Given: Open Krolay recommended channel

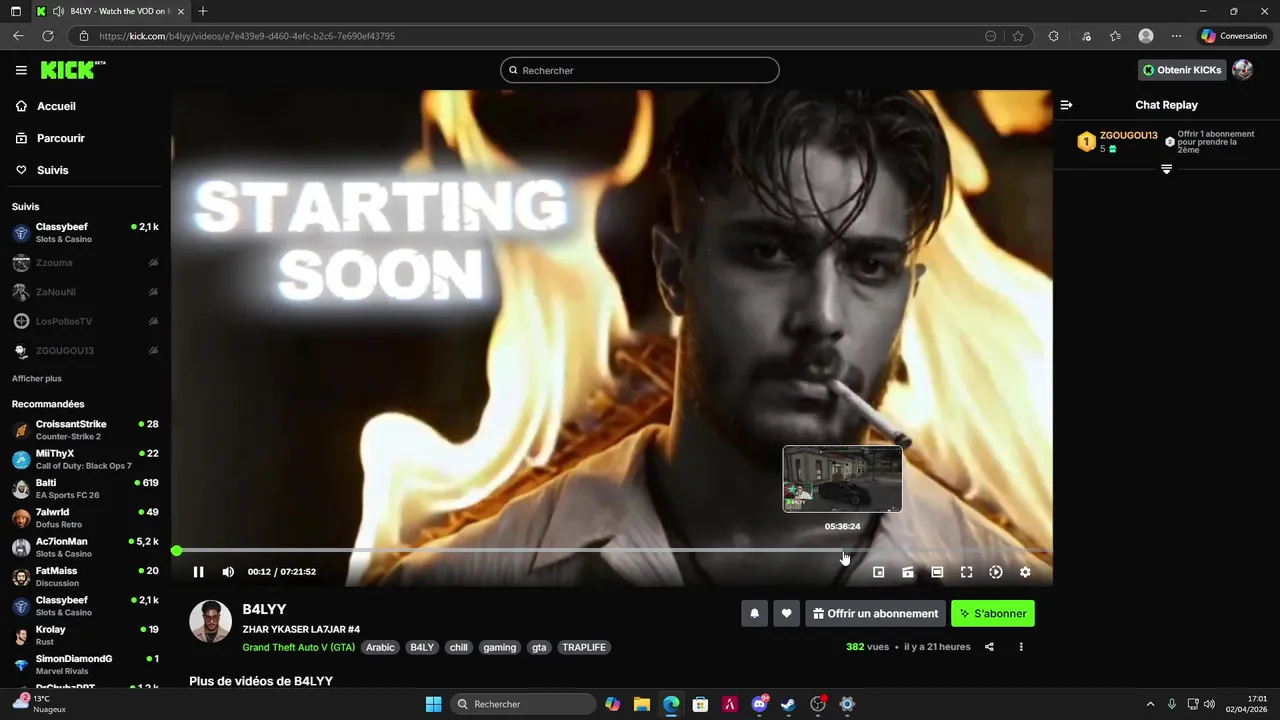Looking at the screenshot, I should pyautogui.click(x=84, y=635).
